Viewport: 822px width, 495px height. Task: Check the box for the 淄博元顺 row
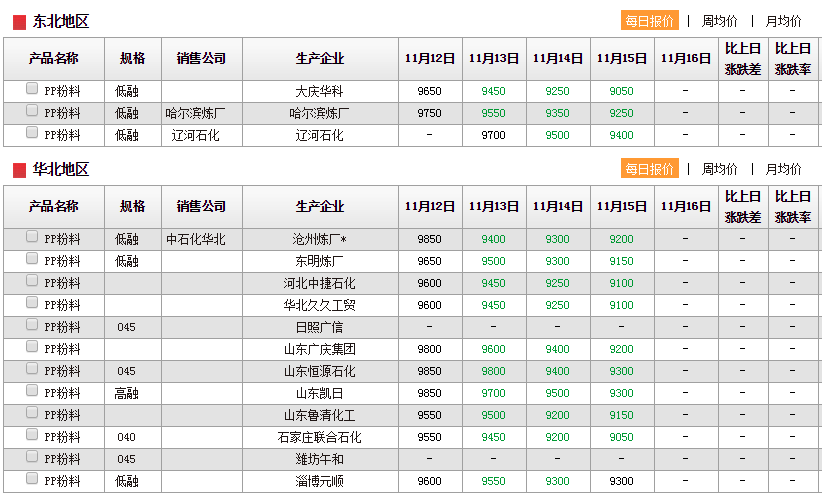click(33, 479)
